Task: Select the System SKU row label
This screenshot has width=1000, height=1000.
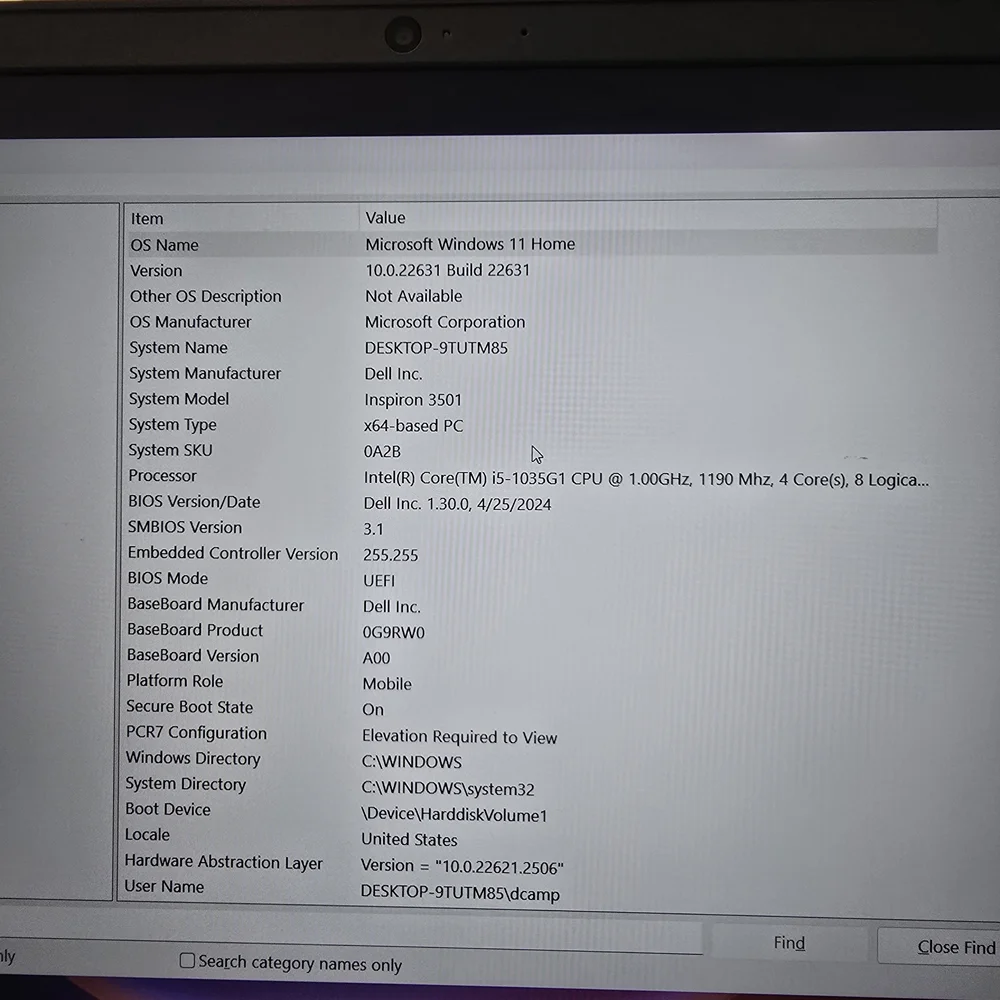Action: [170, 450]
